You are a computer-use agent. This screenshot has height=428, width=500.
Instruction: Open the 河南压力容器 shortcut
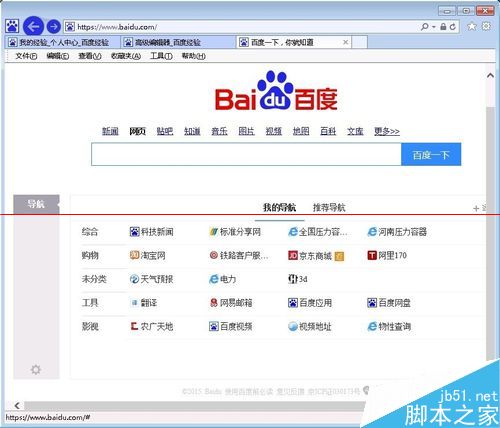coord(397,232)
